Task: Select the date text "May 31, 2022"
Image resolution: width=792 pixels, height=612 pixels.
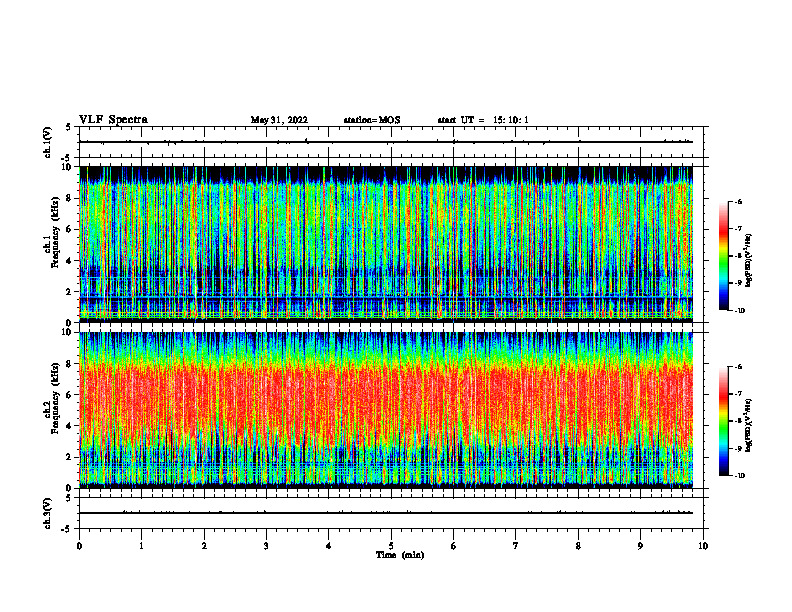Action: [279, 120]
